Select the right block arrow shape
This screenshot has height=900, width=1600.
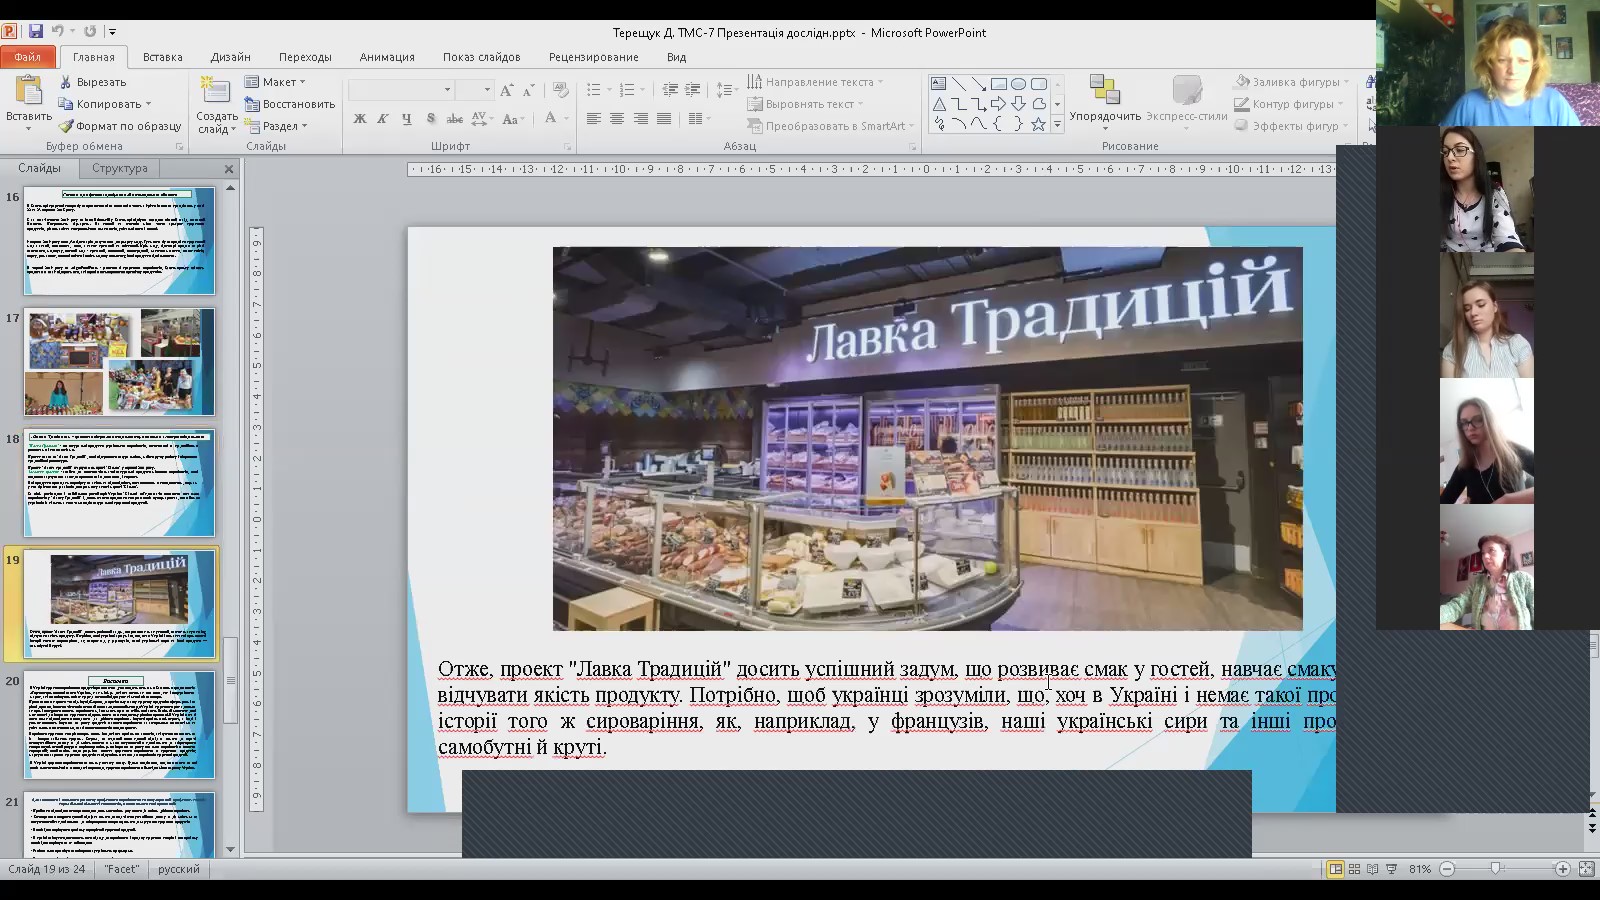998,104
